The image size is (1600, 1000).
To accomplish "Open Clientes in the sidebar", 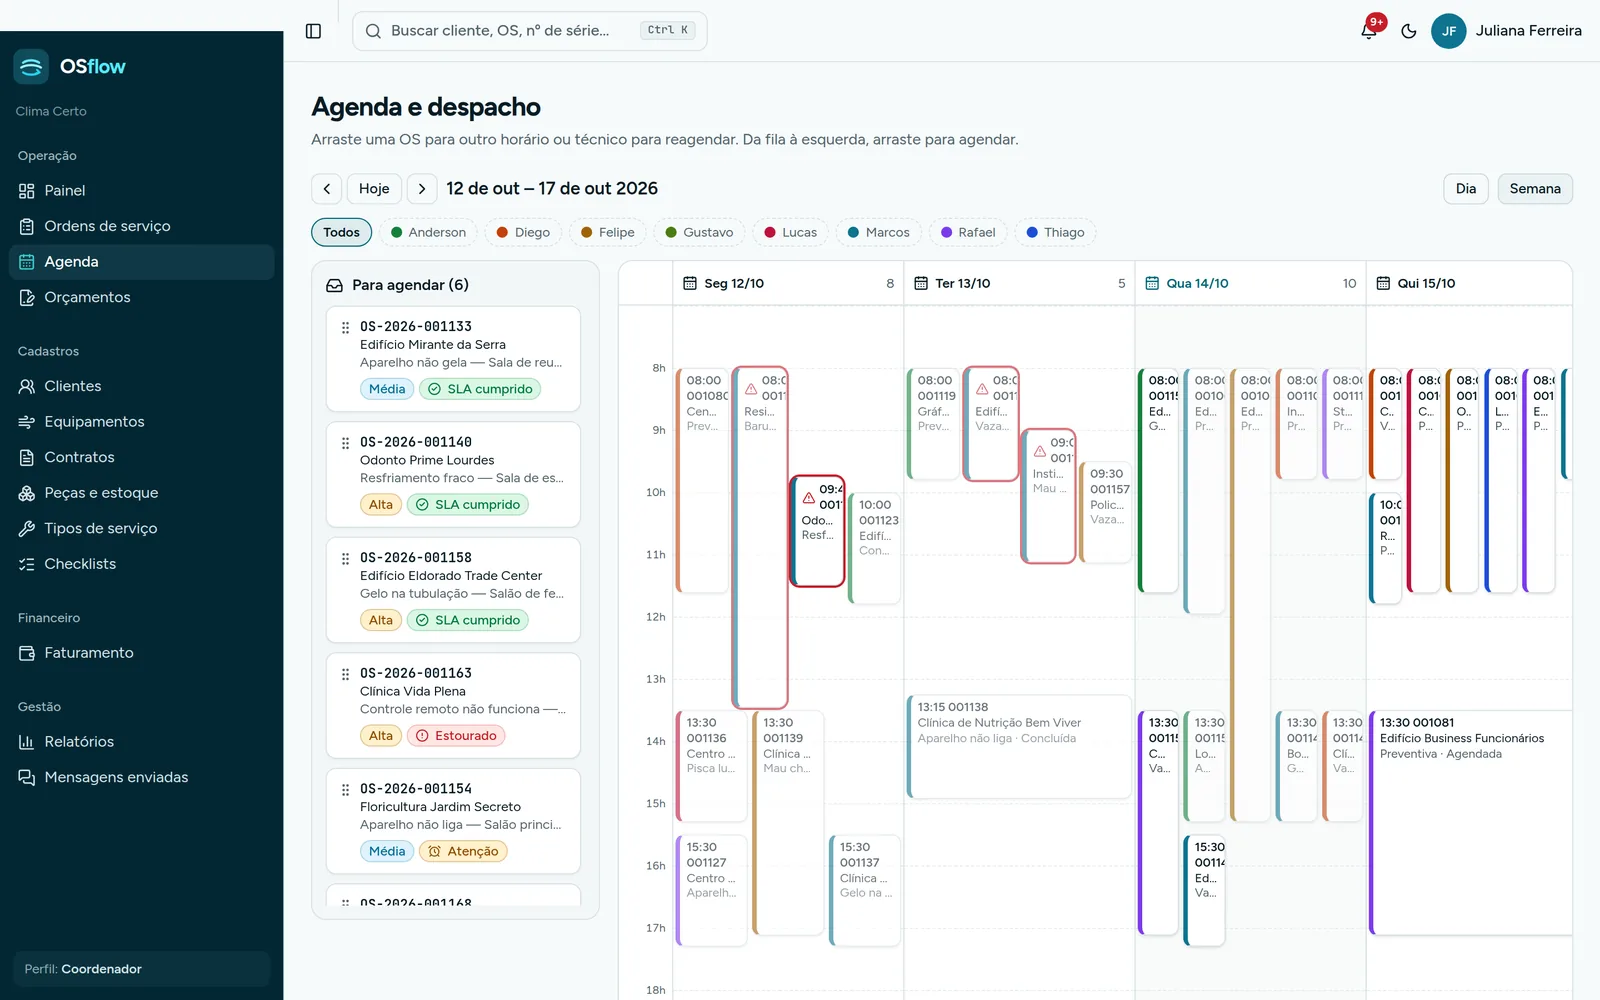I will tap(141, 386).
